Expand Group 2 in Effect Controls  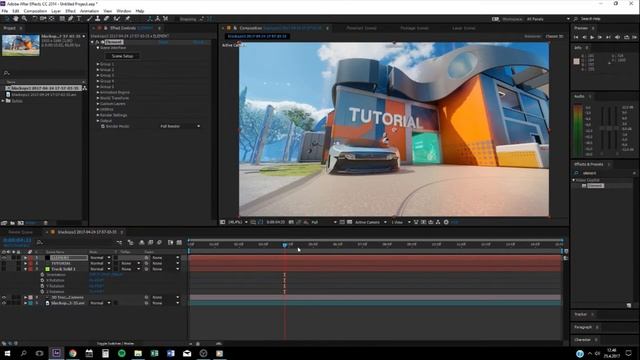(98, 70)
